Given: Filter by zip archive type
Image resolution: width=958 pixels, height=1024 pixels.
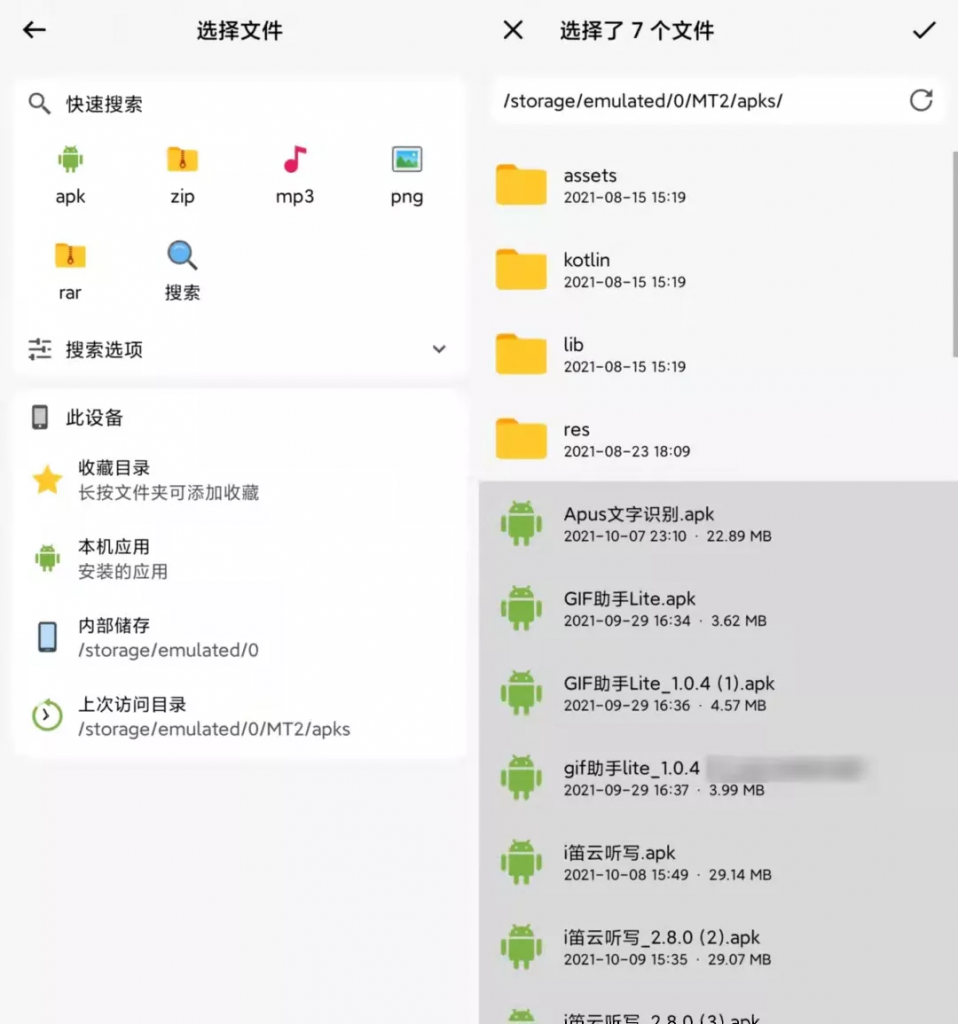Looking at the screenshot, I should 182,175.
